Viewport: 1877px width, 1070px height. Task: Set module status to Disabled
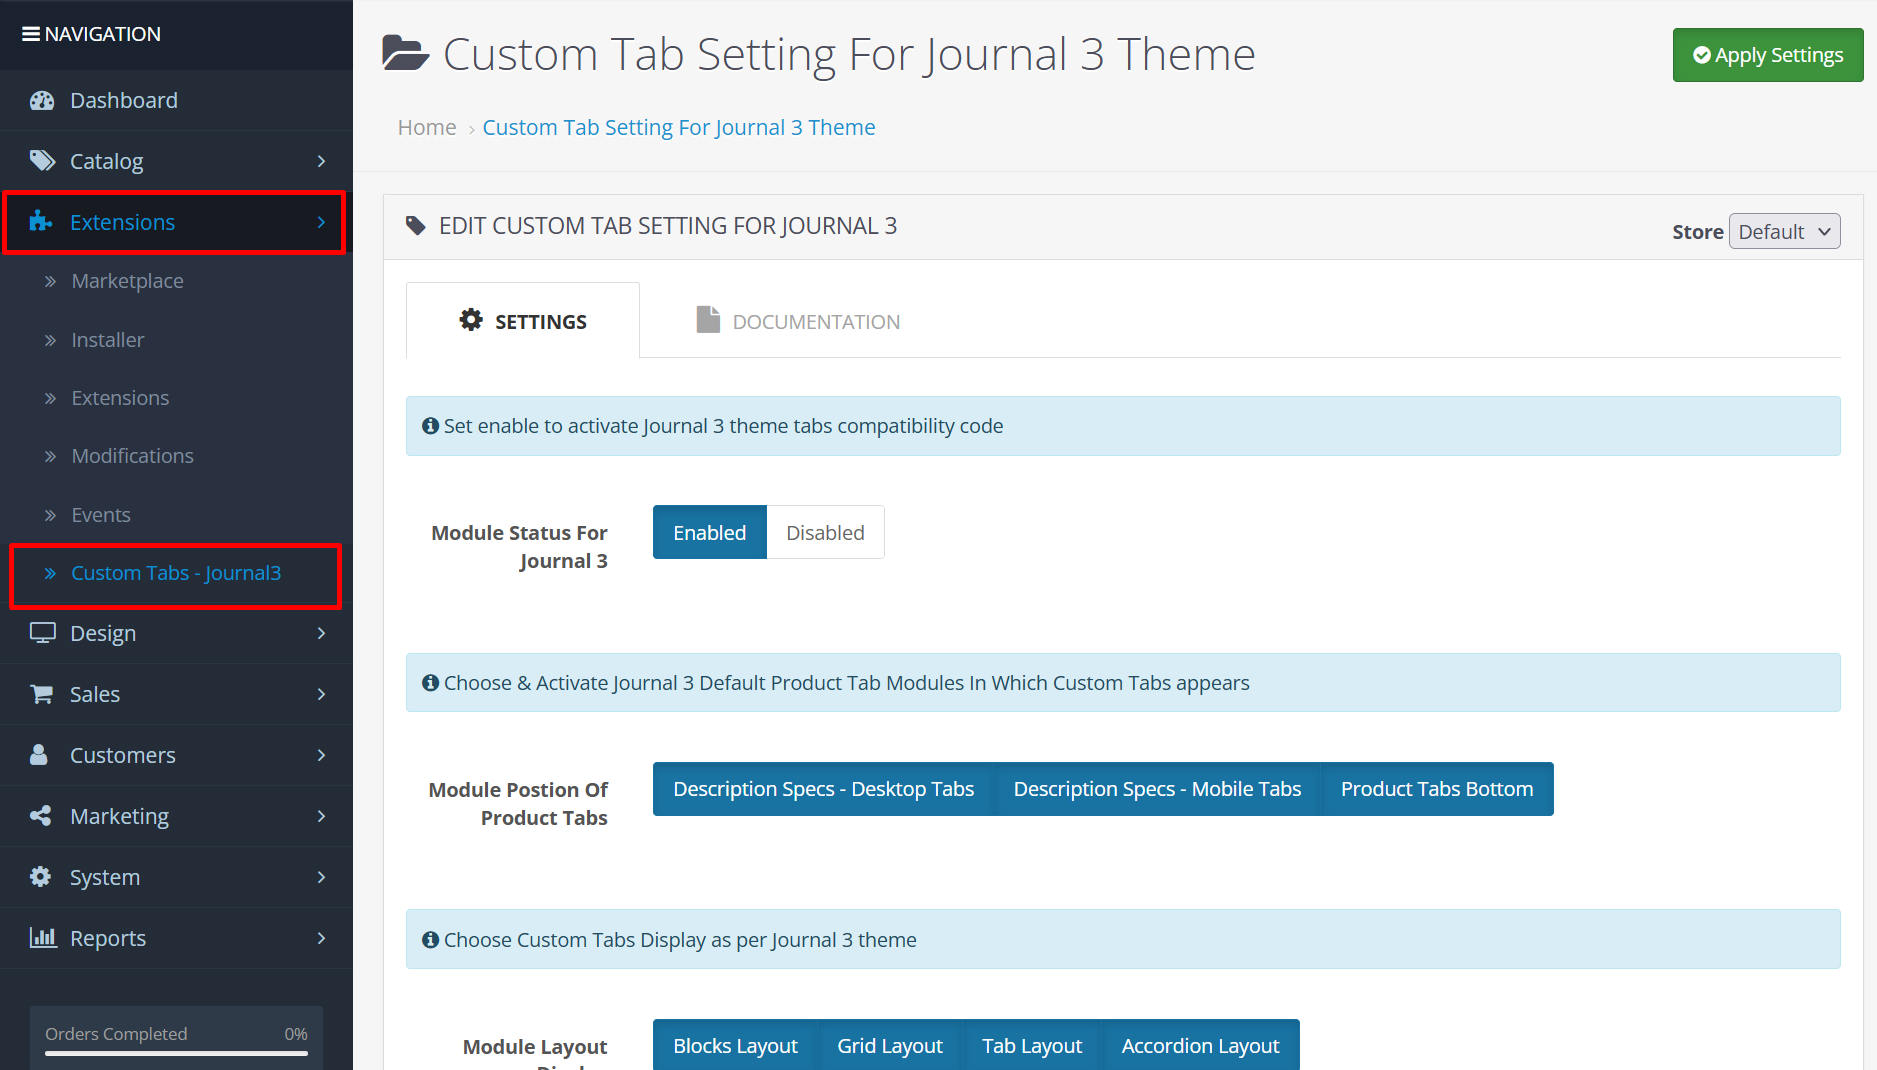[825, 532]
